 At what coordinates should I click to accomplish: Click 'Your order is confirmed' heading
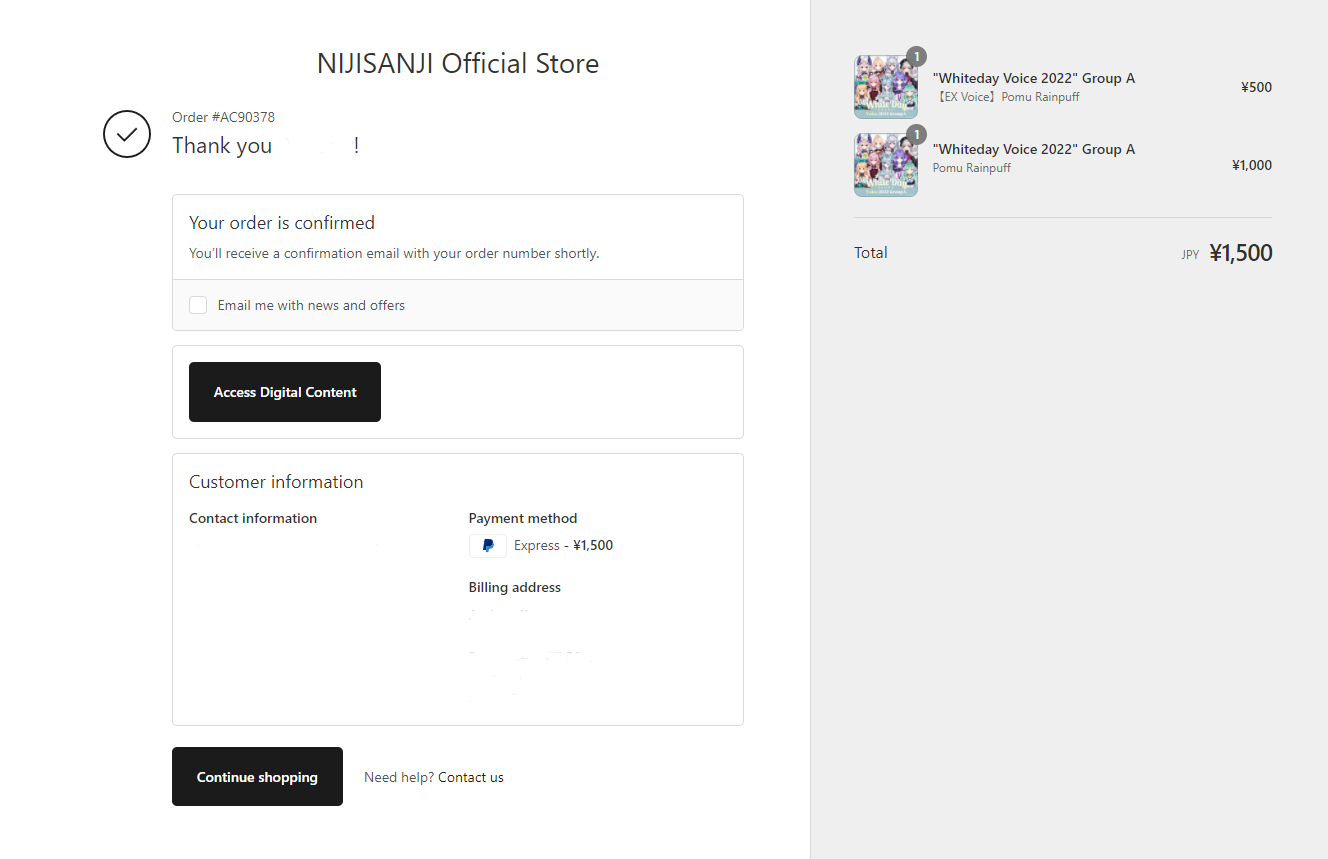[282, 223]
